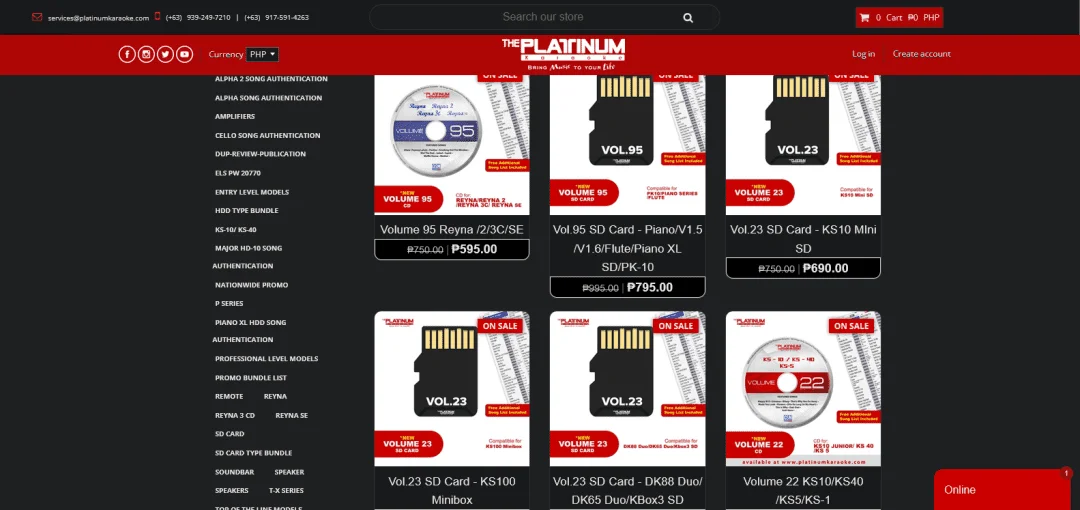The height and width of the screenshot is (510, 1080).
Task: Open the Twitter social icon
Action: (x=165, y=54)
